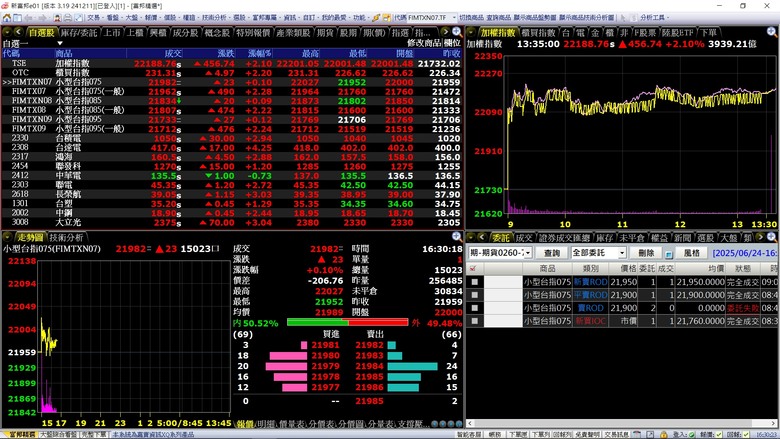
Task: Click the magnifier icon on the 走勢圖 panel
Action: tap(457, 237)
